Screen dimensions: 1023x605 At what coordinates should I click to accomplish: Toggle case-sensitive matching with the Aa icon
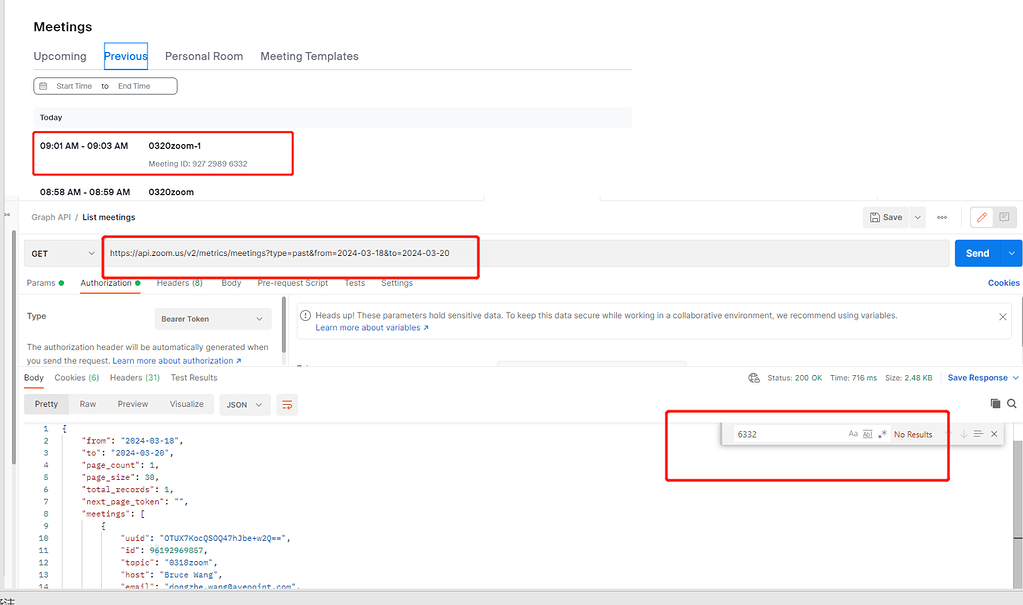pos(853,433)
